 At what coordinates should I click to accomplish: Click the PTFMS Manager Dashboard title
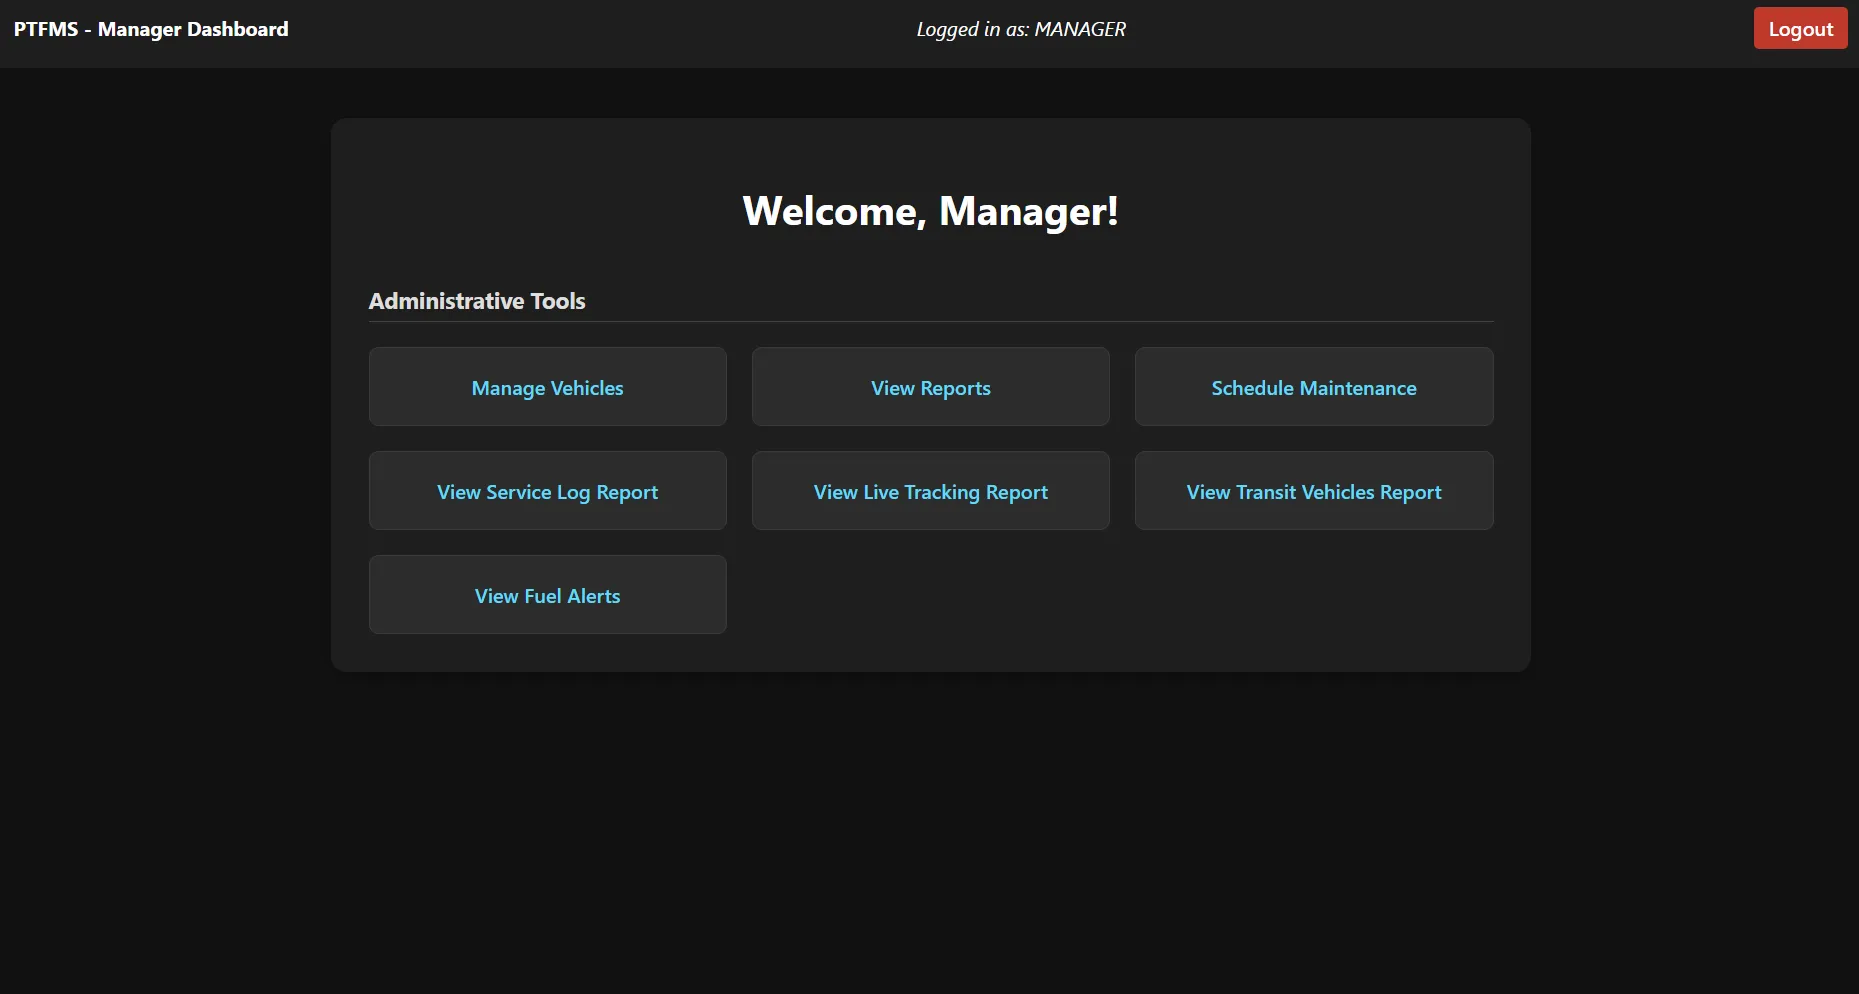151,29
